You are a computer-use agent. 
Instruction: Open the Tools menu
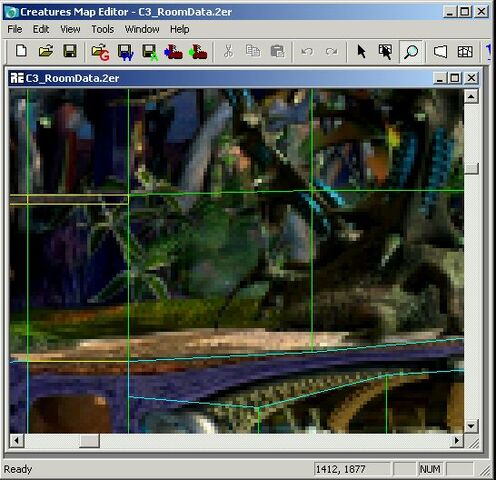coord(103,29)
